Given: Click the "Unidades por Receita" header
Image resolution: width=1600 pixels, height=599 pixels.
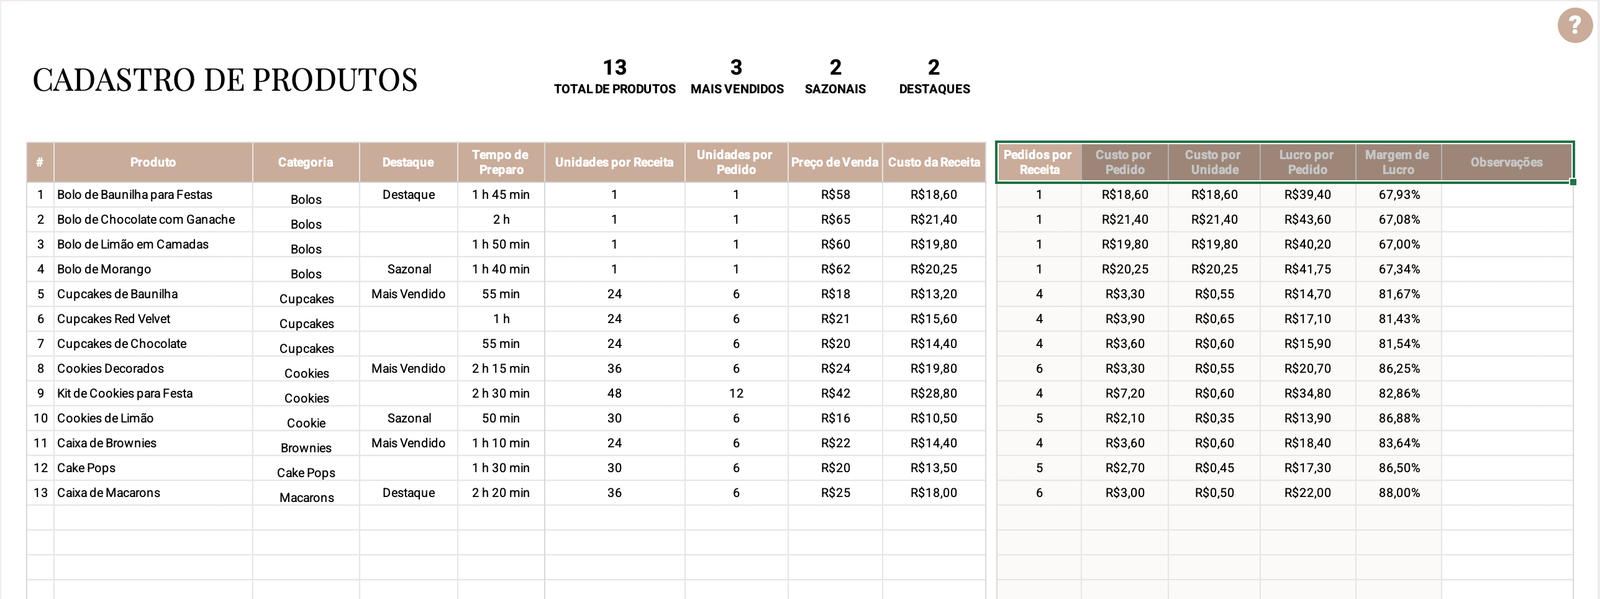Looking at the screenshot, I should tap(614, 162).
